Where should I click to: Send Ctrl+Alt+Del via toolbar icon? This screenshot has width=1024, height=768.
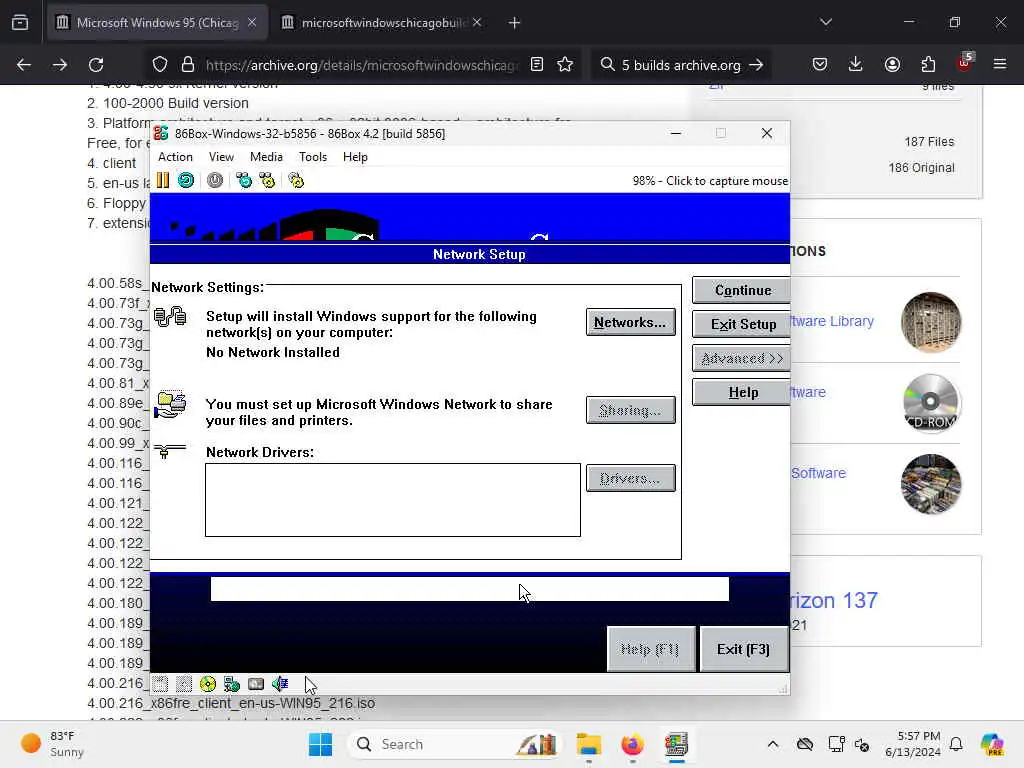(244, 180)
